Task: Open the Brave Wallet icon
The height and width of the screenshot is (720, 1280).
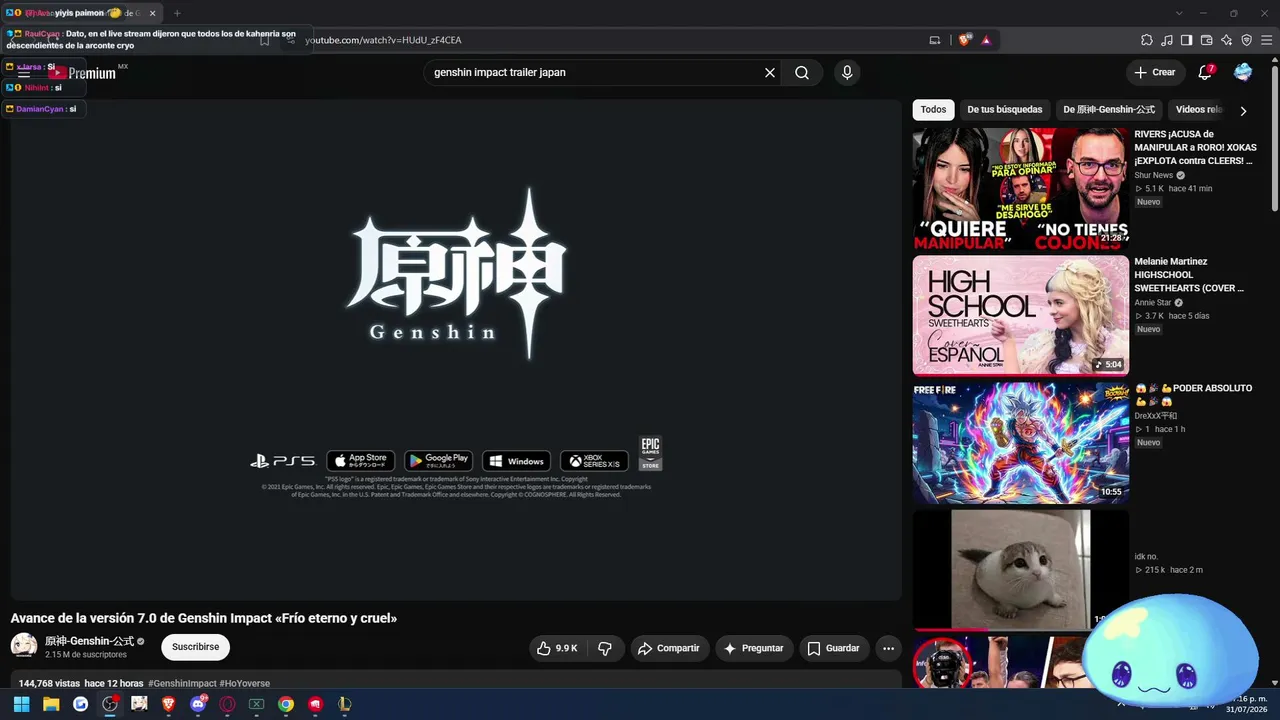Action: pyautogui.click(x=1206, y=40)
